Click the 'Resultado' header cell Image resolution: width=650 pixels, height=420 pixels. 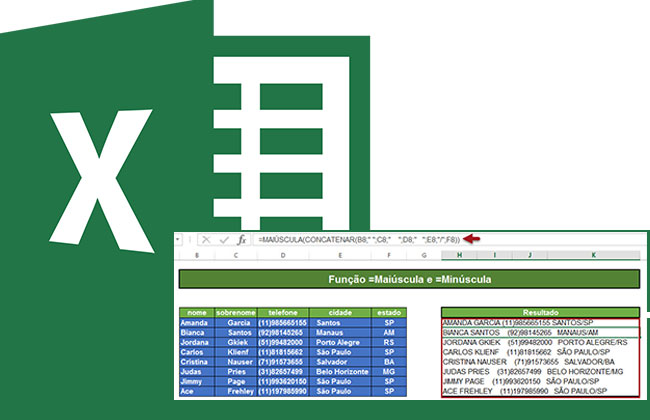point(541,313)
